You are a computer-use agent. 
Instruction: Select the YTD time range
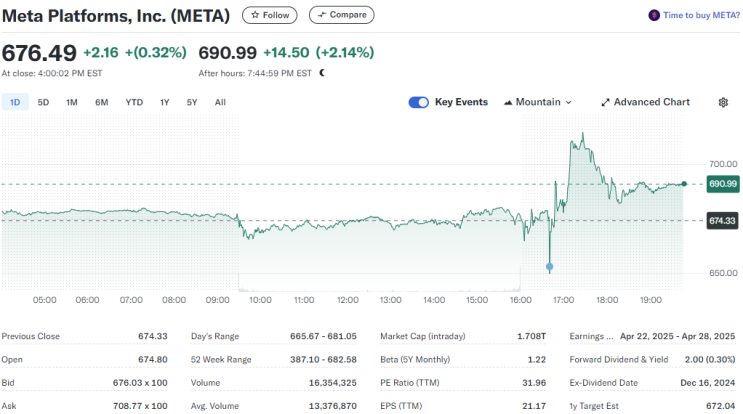134,102
